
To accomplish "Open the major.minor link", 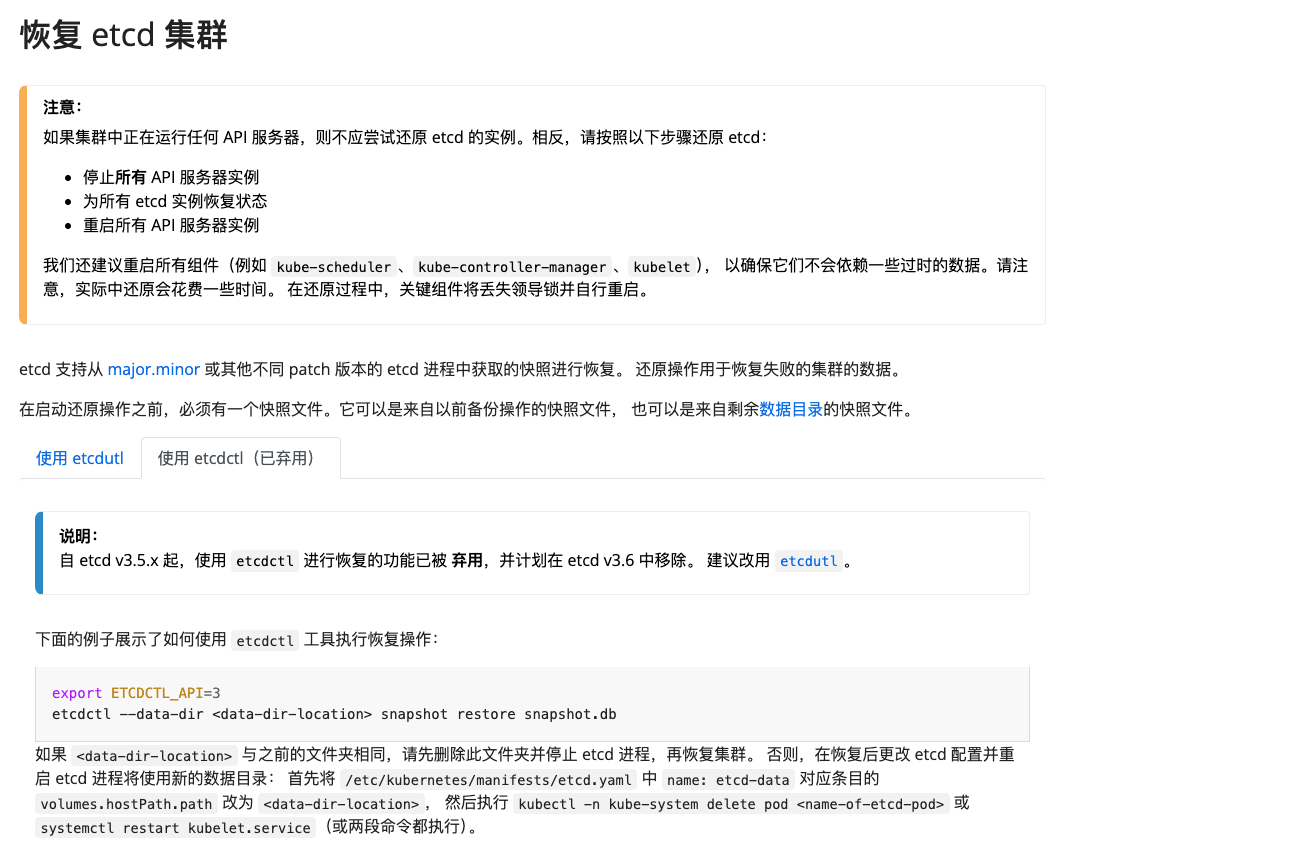I will click(x=154, y=369).
